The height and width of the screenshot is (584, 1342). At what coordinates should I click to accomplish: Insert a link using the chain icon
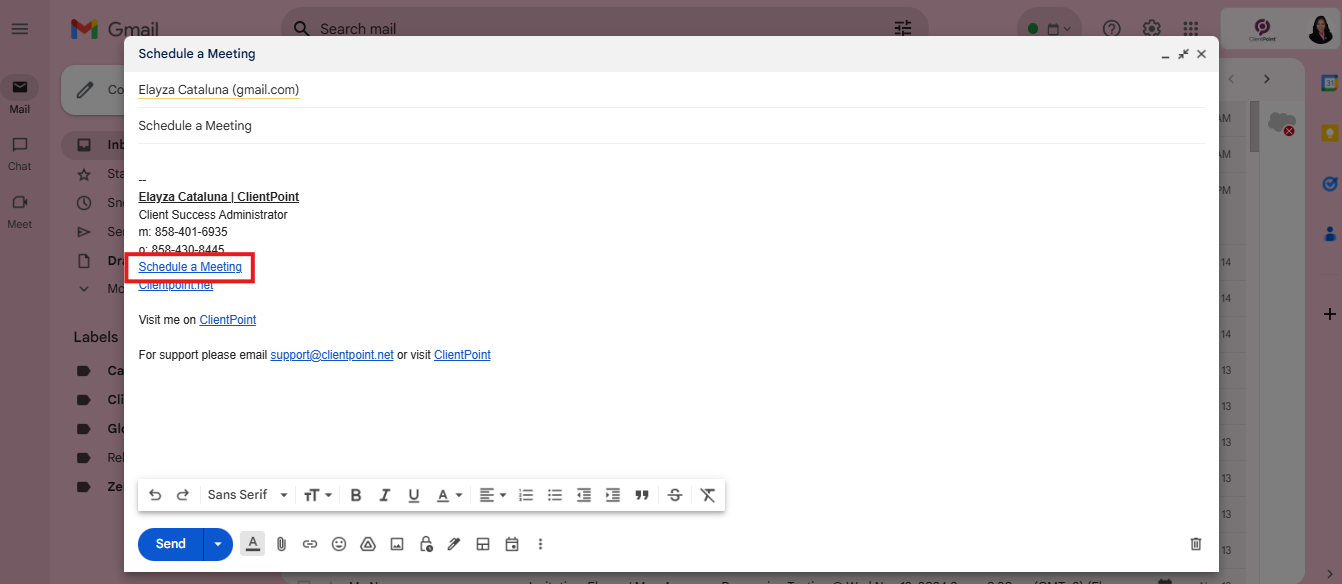pyautogui.click(x=310, y=544)
